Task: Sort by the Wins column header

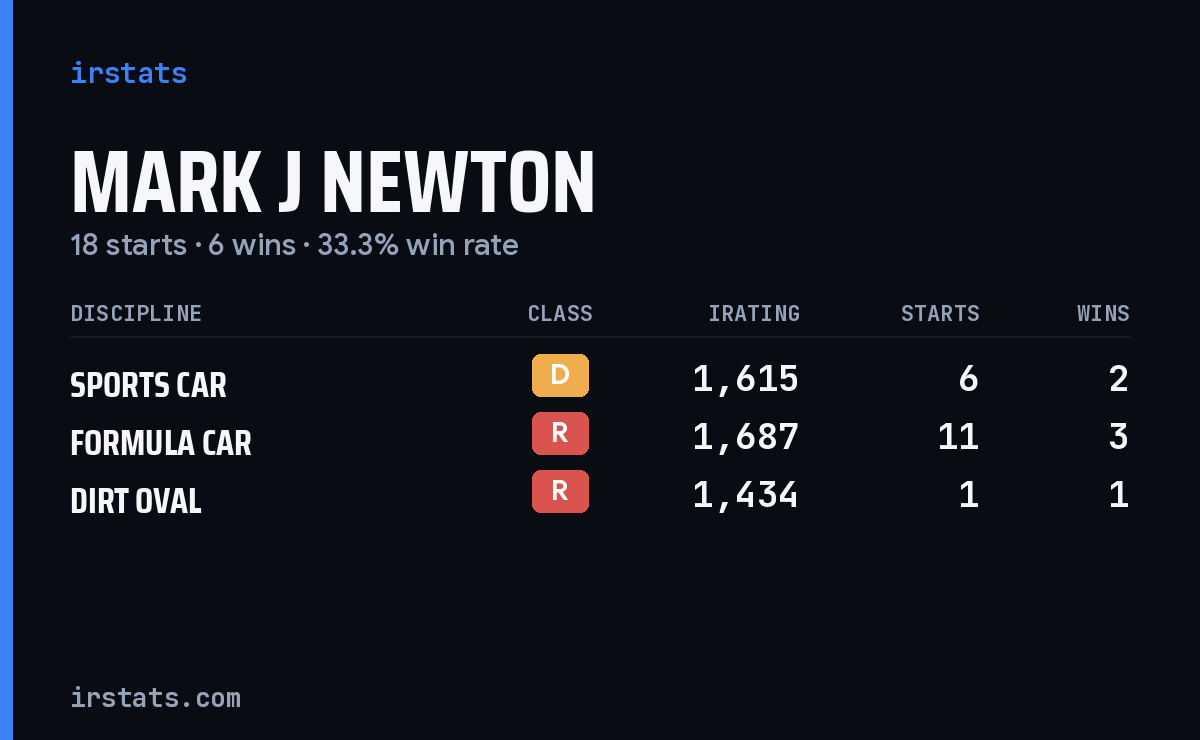Action: [1103, 313]
